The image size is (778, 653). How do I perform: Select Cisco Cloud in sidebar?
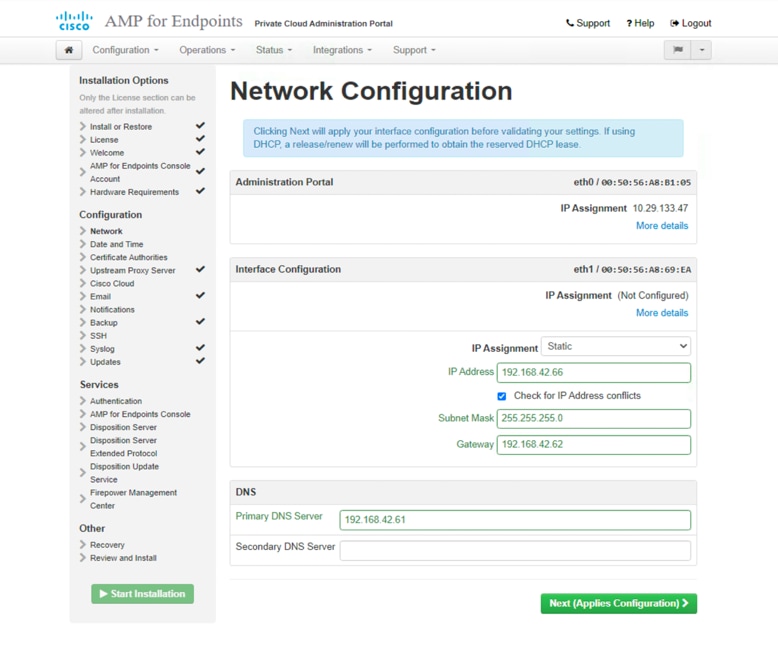point(112,284)
